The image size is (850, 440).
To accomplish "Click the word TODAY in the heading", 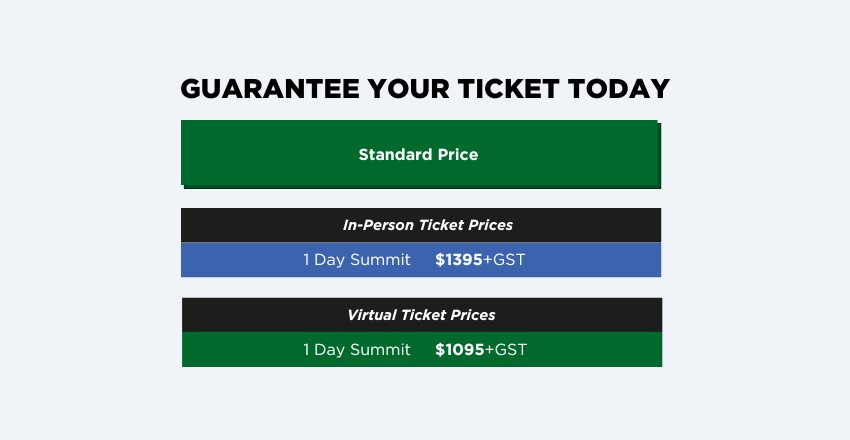I will 619,89.
